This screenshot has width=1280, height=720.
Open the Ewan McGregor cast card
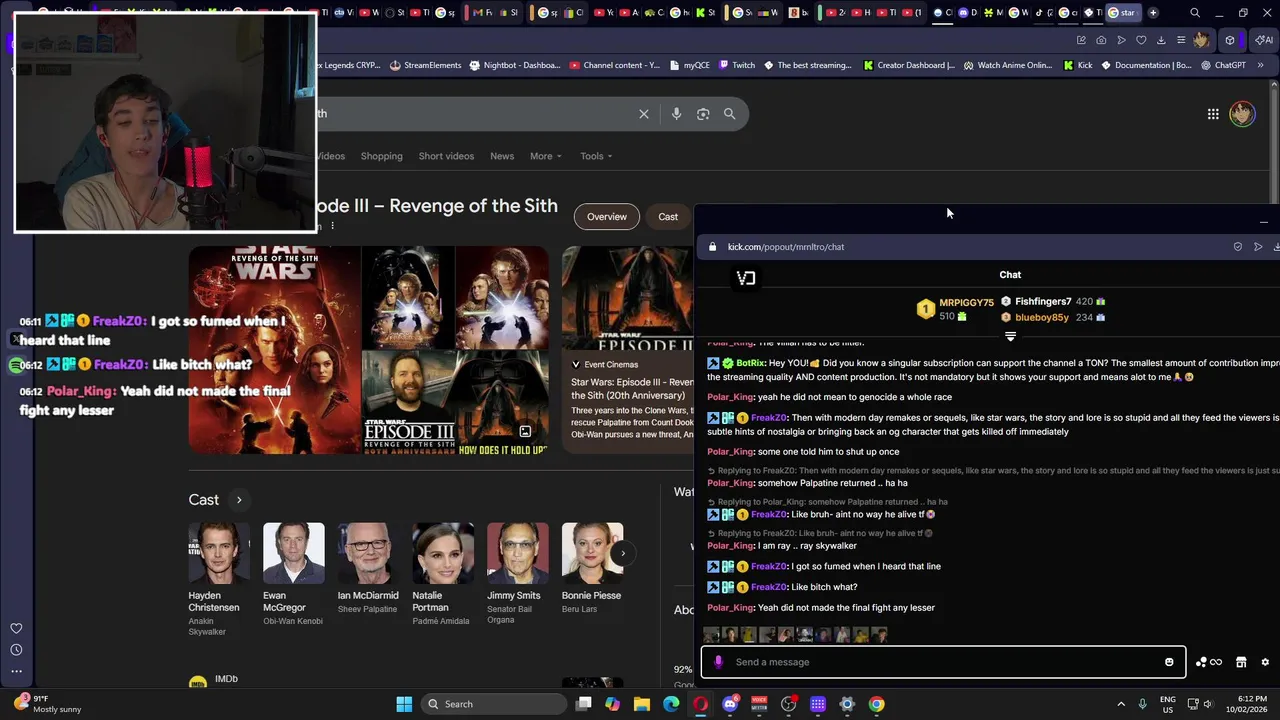(293, 575)
